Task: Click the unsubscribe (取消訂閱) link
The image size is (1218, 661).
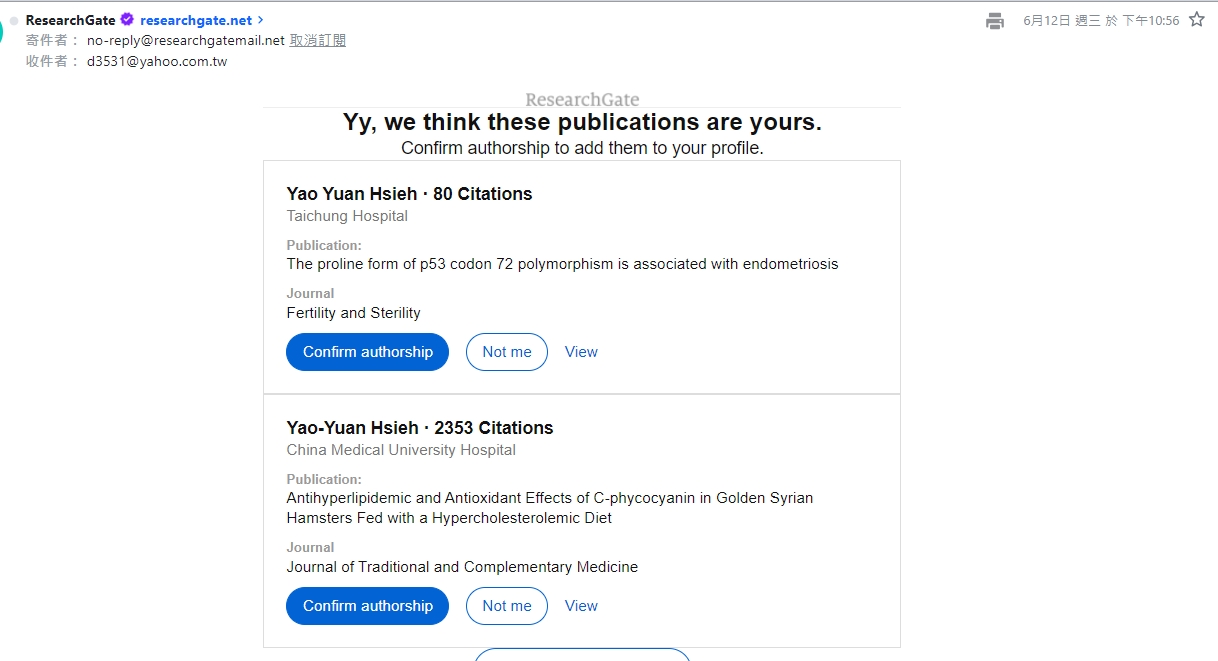Action: pyautogui.click(x=318, y=41)
